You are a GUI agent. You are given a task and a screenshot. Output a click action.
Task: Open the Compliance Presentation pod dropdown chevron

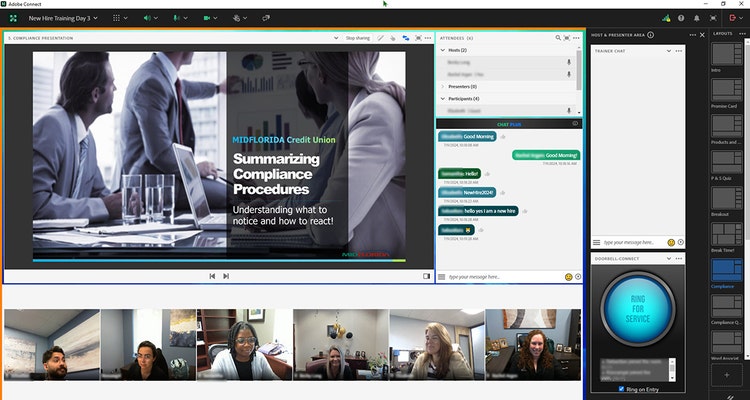coord(337,38)
